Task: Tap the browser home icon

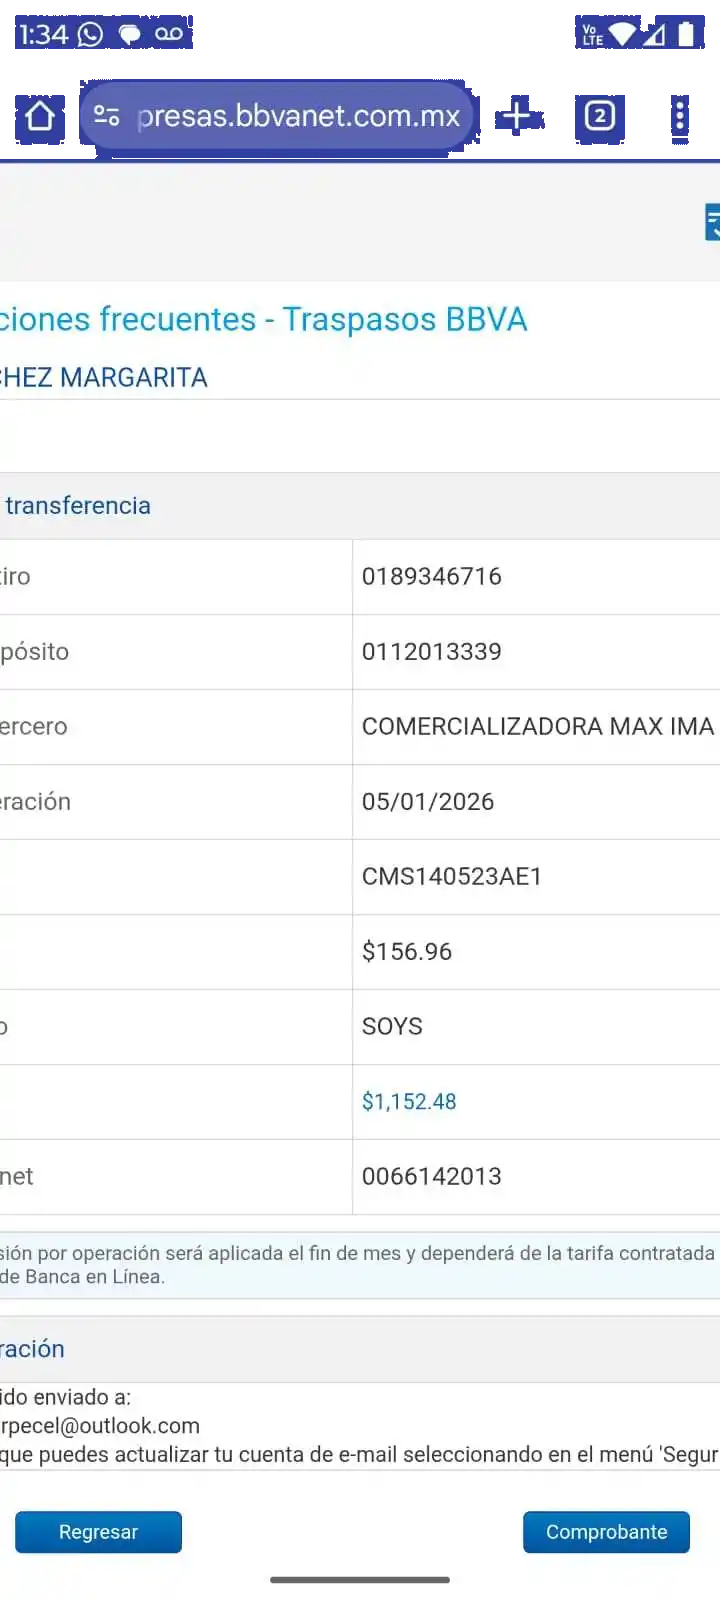Action: pos(40,117)
